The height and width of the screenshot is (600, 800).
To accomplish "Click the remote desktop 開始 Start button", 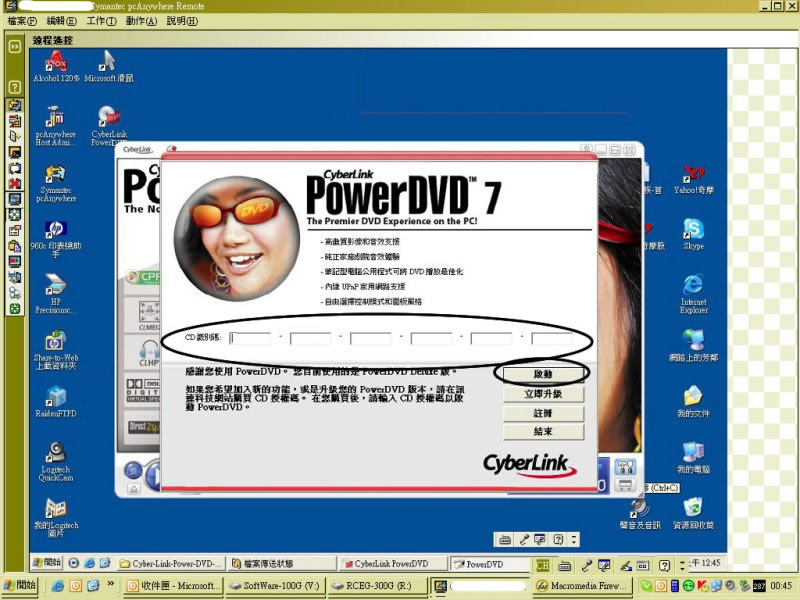I will point(47,563).
